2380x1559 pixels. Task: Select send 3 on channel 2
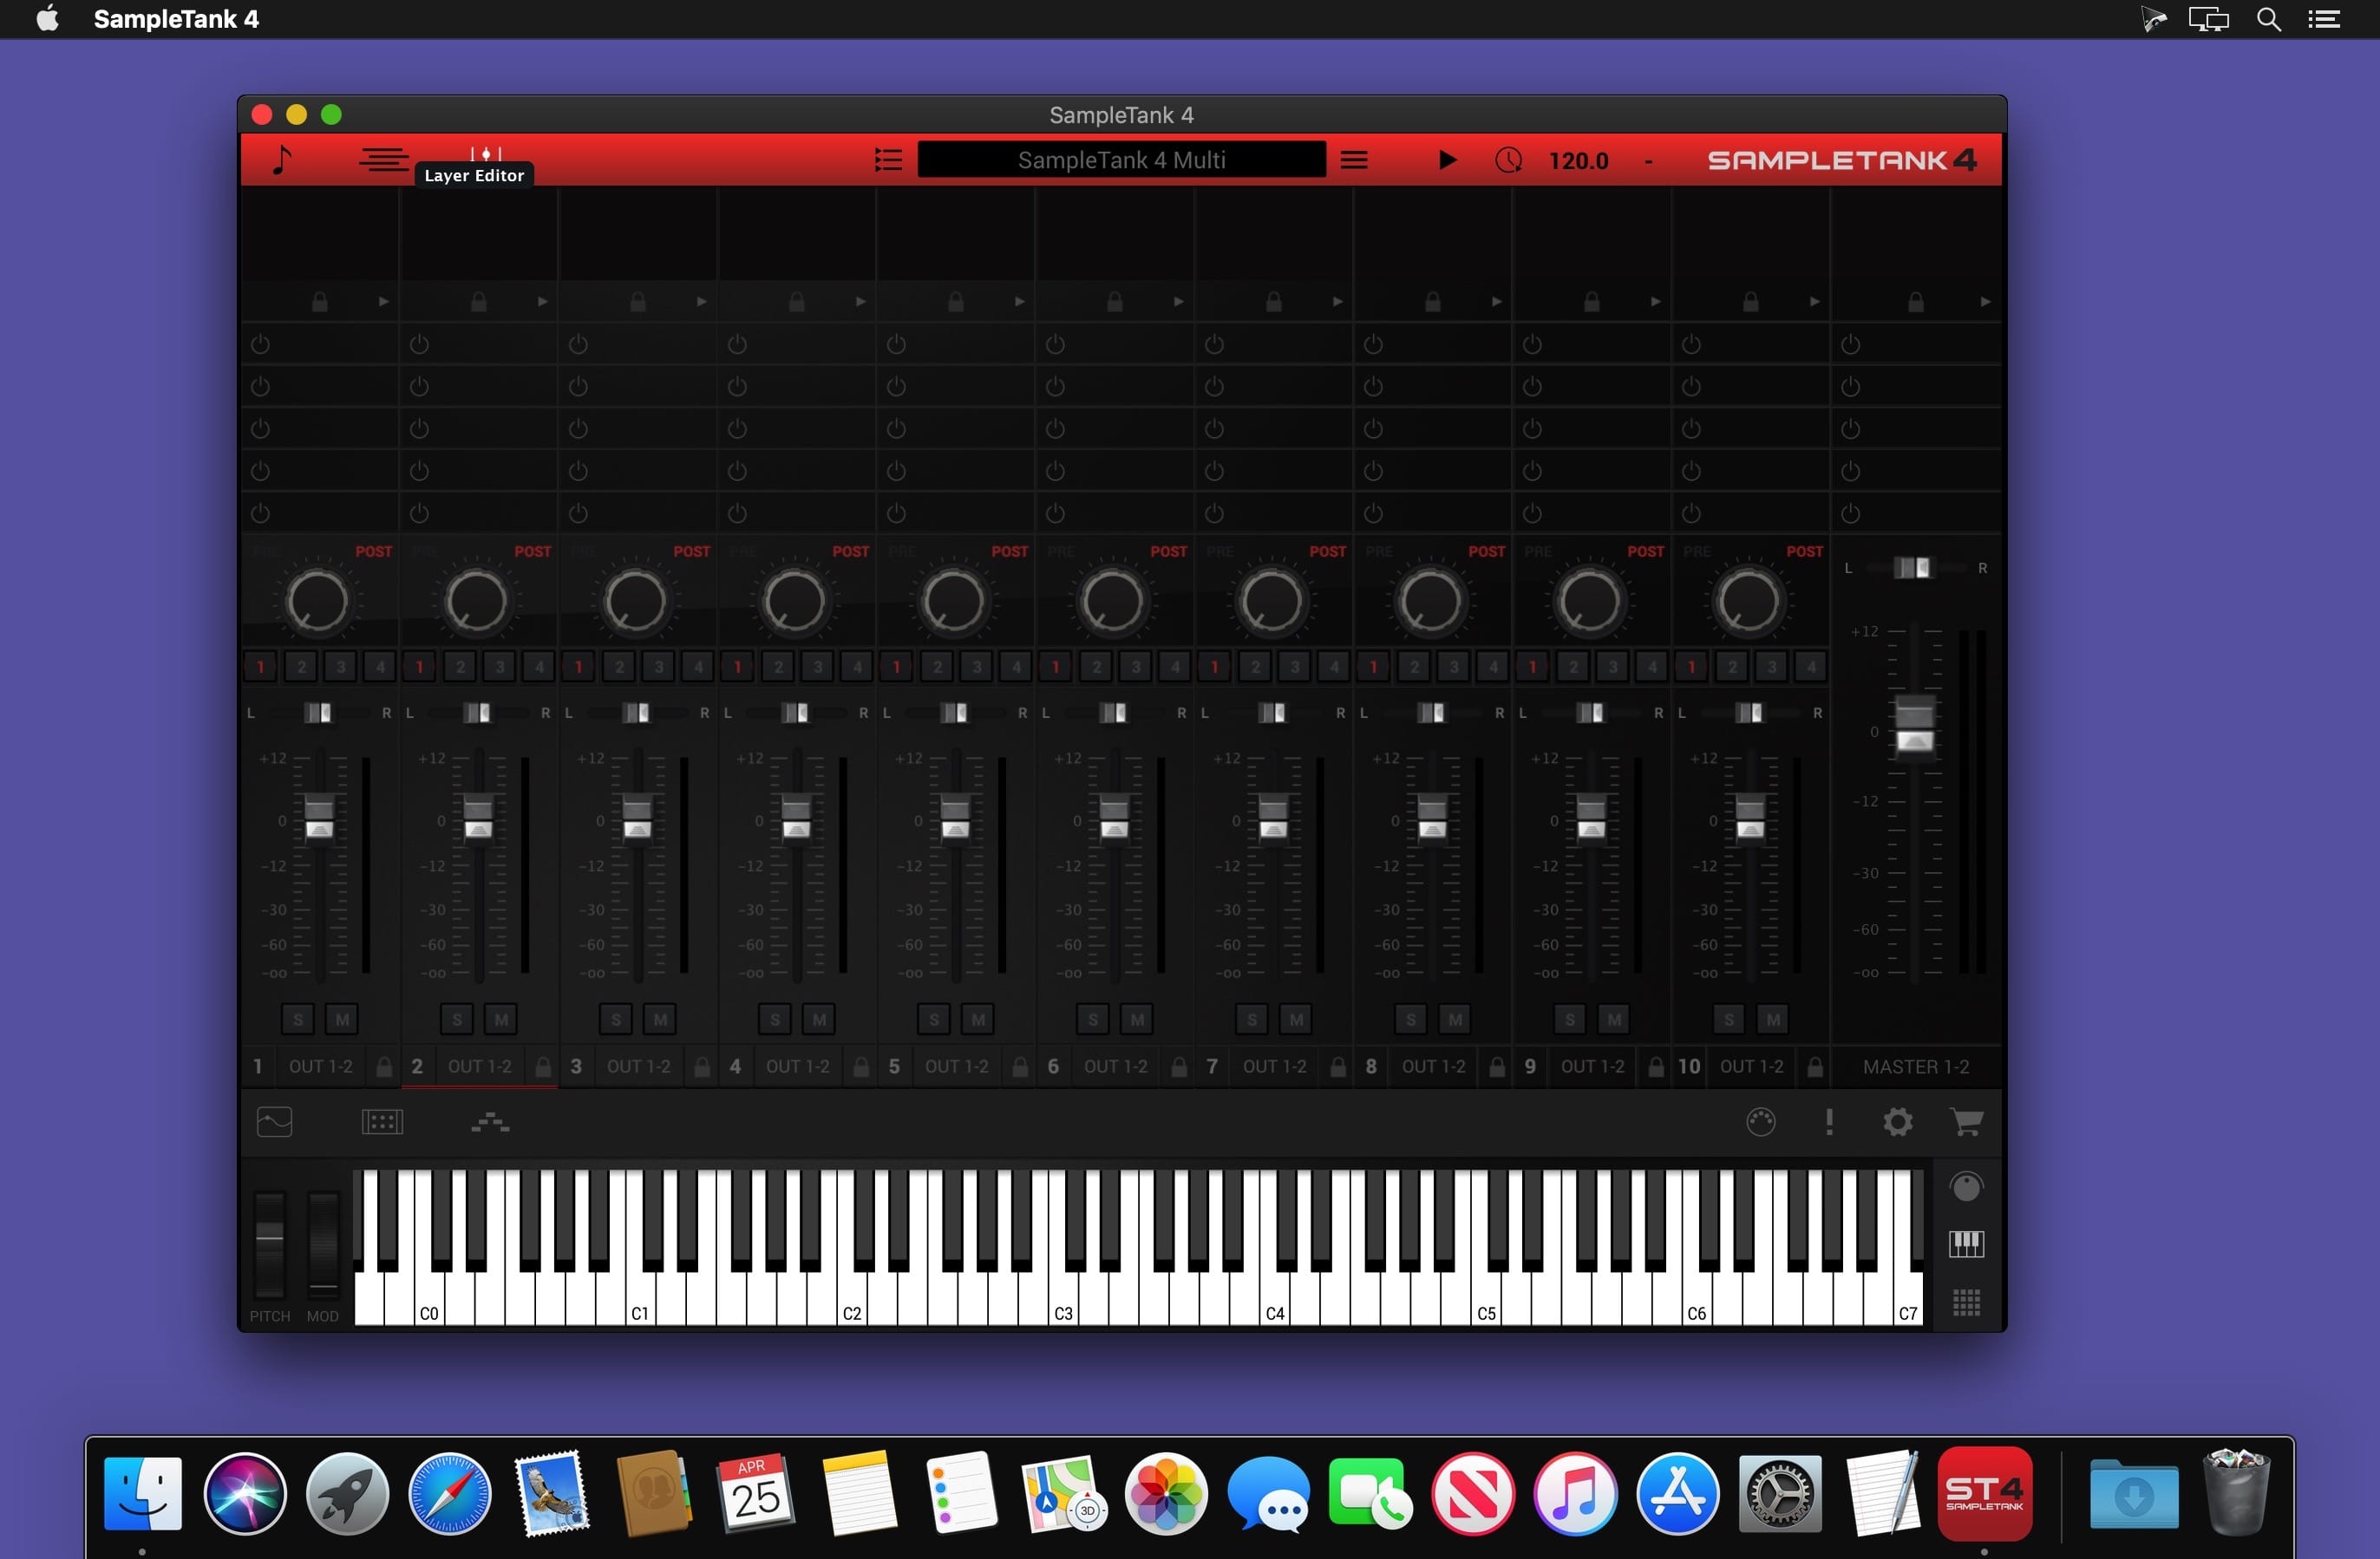point(500,666)
